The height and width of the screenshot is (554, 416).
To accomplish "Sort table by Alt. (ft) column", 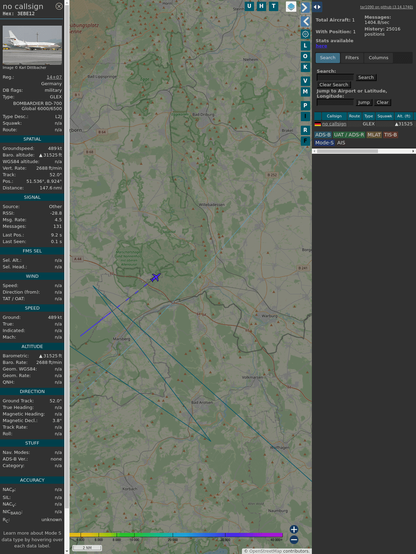I will [403, 116].
